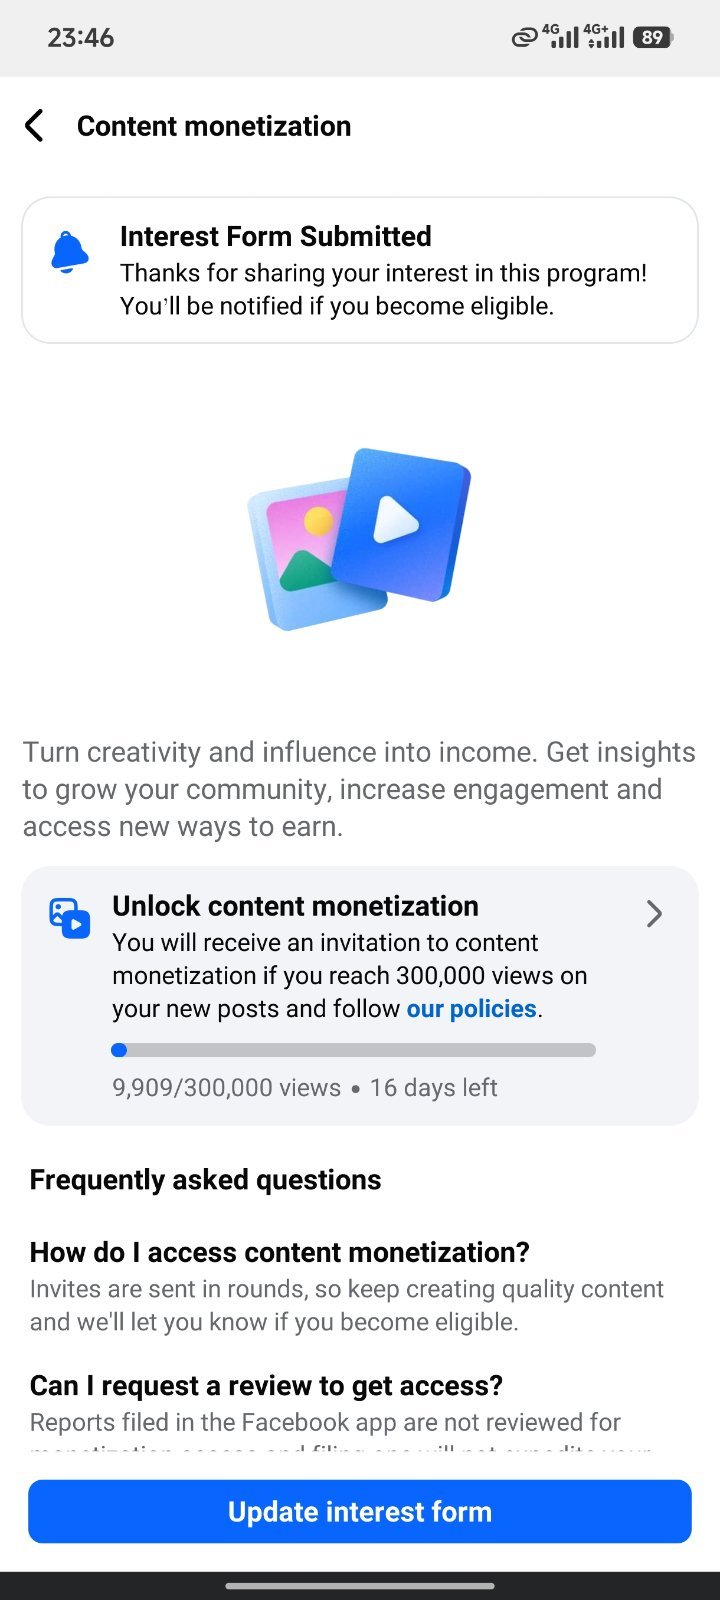
Task: Tap the first 4G signal strength icon
Action: click(561, 37)
